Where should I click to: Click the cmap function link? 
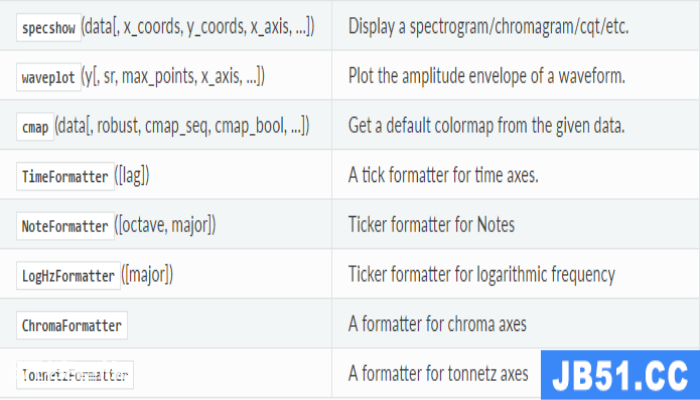click(35, 127)
